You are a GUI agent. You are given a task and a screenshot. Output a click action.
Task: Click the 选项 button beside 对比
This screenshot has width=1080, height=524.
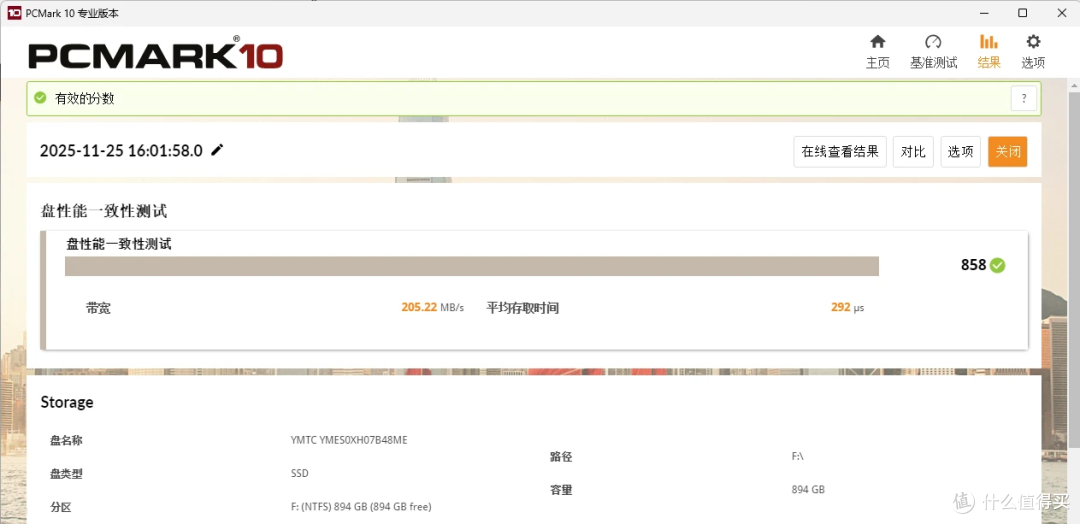tap(960, 151)
